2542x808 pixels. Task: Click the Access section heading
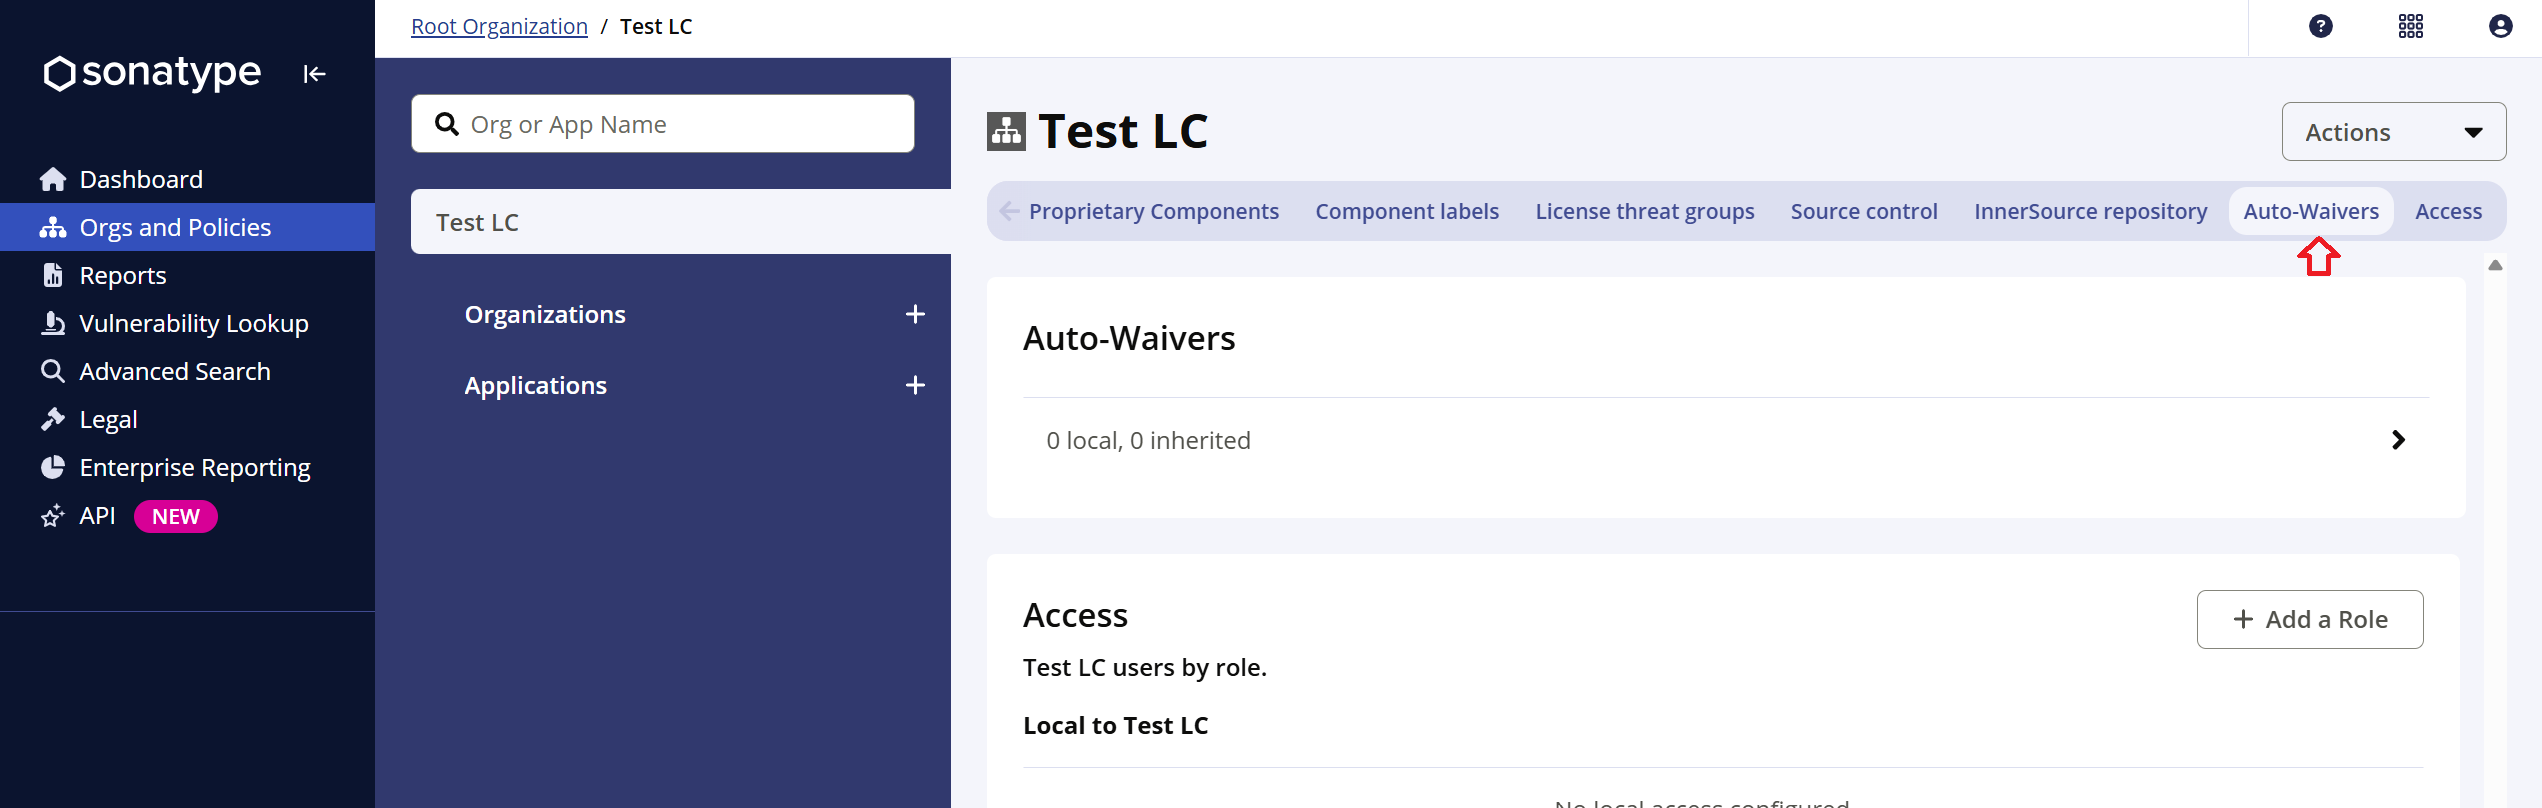point(1075,615)
